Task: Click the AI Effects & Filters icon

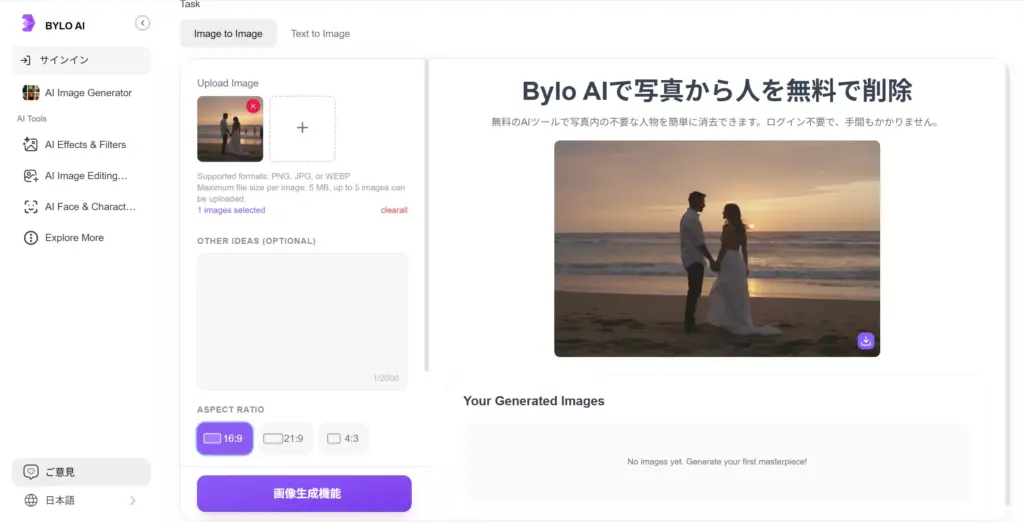Action: coord(30,144)
